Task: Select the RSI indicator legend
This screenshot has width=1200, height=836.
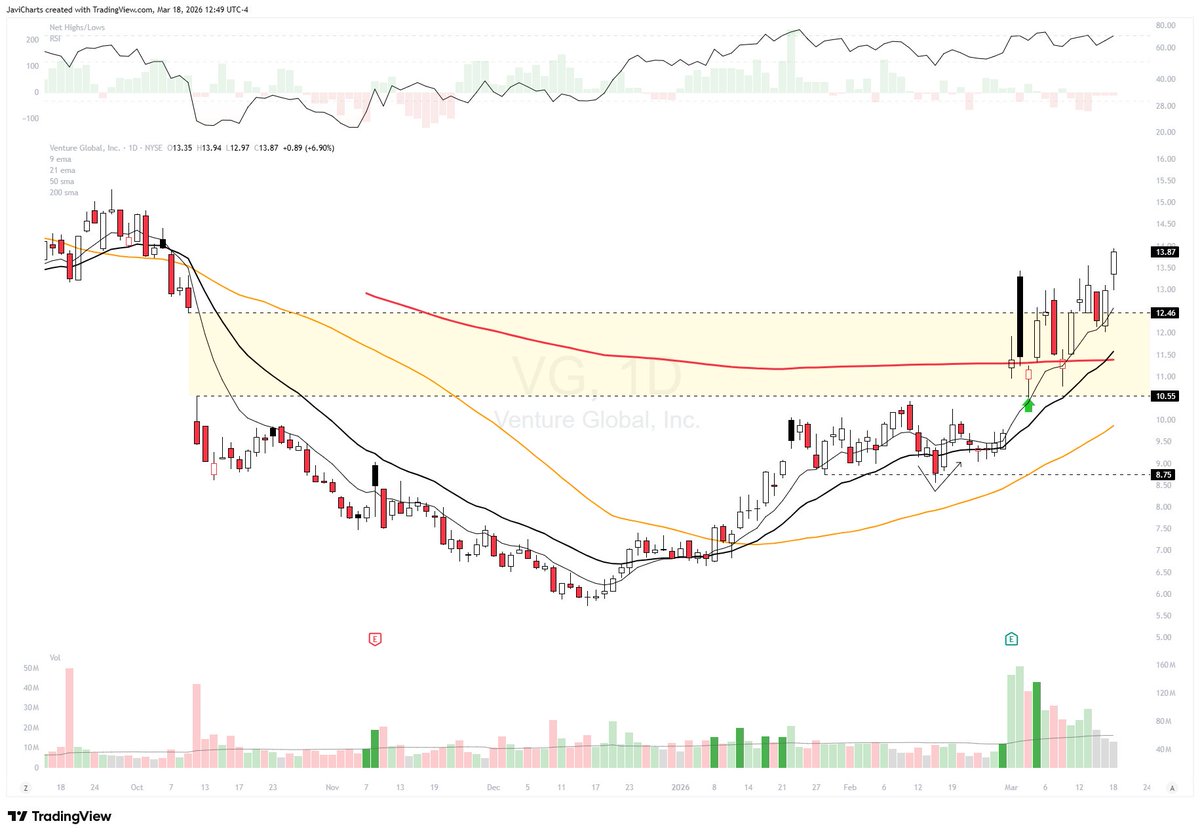Action: click(x=55, y=38)
